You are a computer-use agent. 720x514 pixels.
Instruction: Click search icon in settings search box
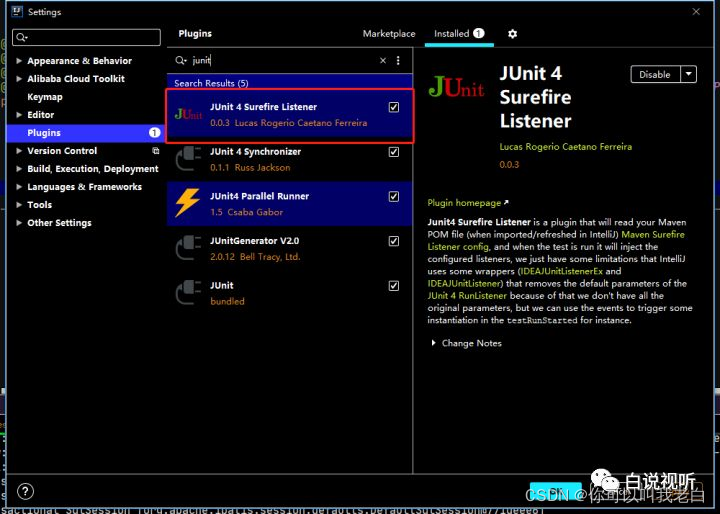coord(21,37)
